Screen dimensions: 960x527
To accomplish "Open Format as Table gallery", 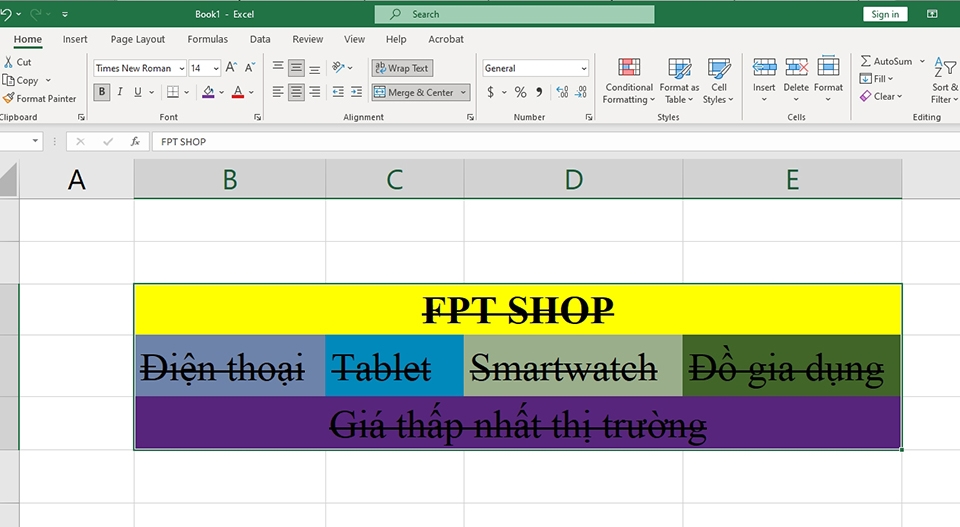I will 679,81.
